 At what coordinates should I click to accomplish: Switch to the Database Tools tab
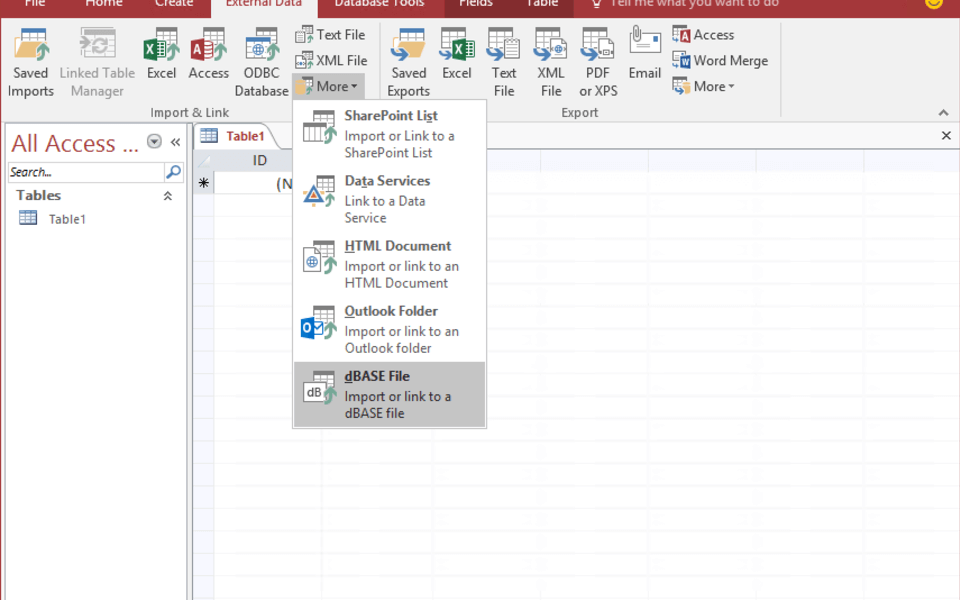coord(379,5)
